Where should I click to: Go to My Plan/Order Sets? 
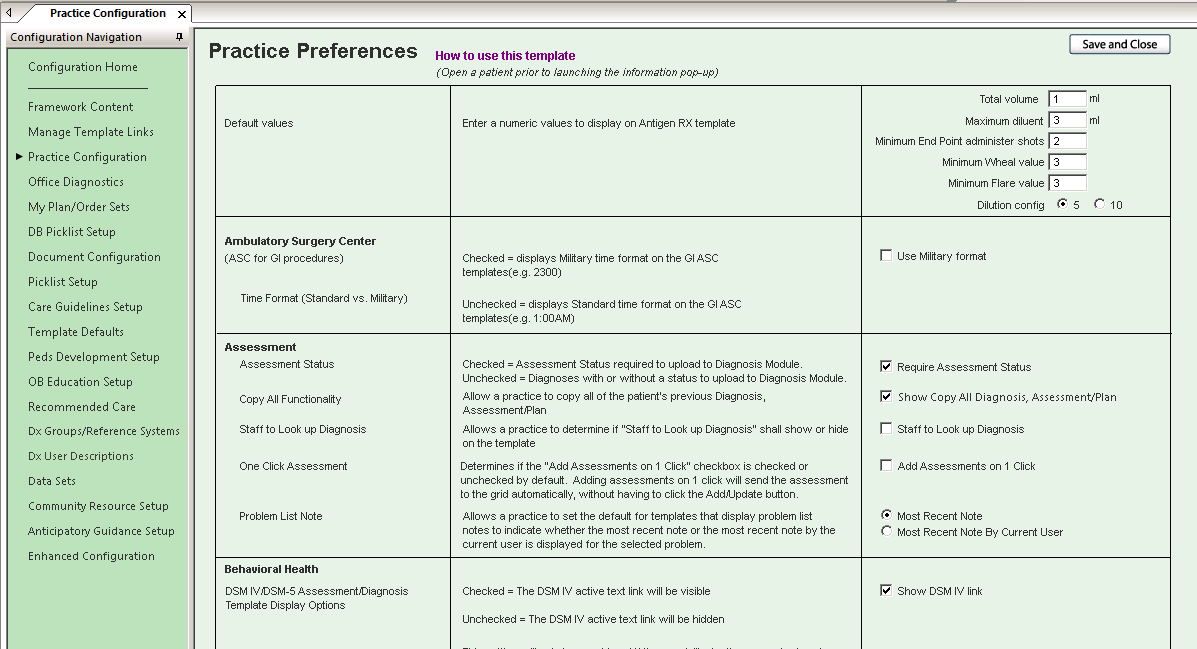point(79,207)
